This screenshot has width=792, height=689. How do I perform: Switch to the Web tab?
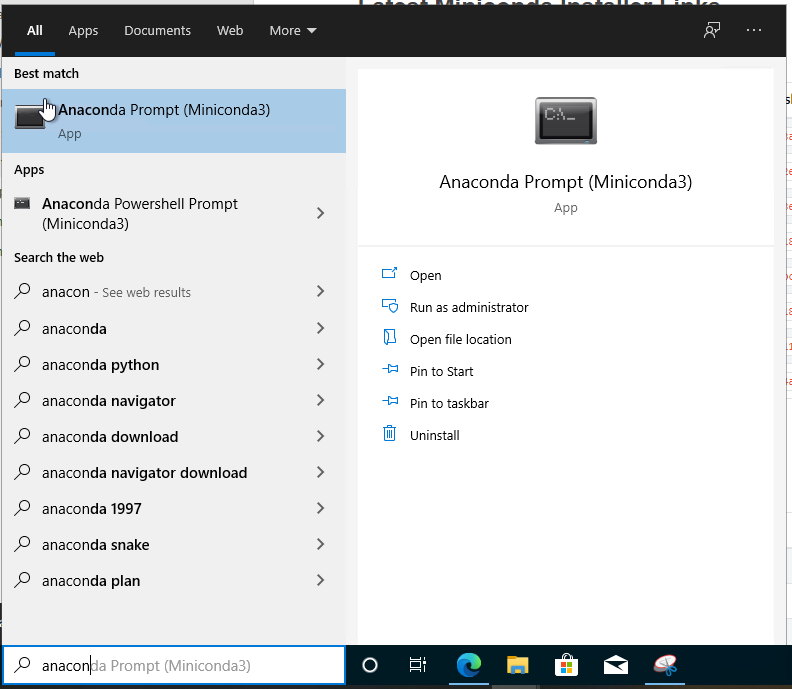pyautogui.click(x=230, y=31)
